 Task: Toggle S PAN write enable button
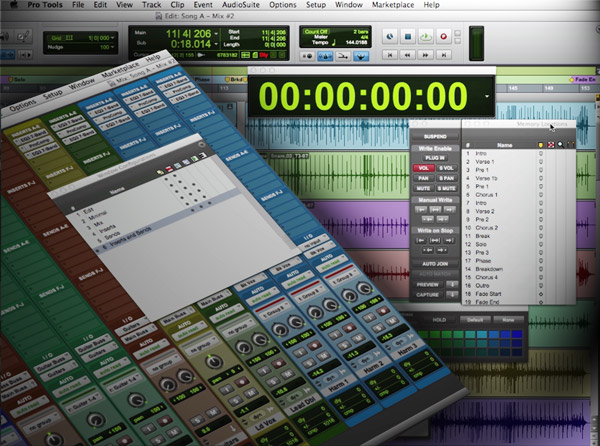coord(447,178)
